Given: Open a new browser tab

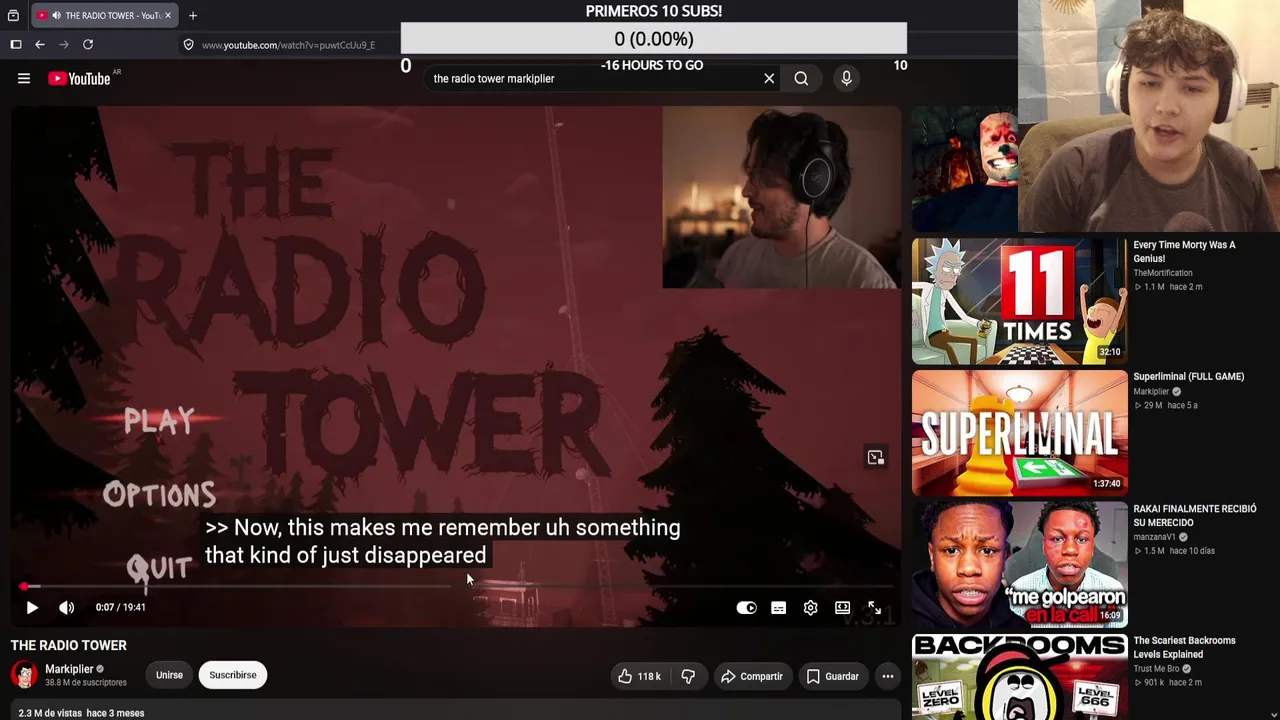Looking at the screenshot, I should tap(193, 16).
